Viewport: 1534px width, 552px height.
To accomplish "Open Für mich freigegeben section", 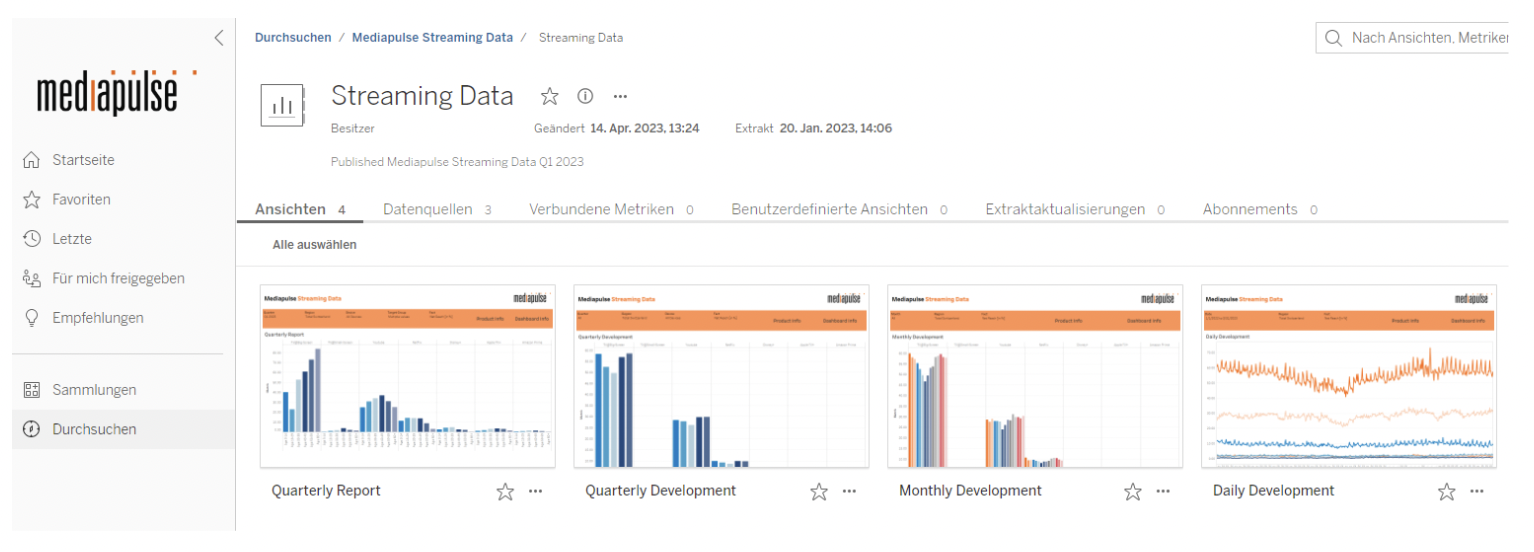I will [x=118, y=279].
